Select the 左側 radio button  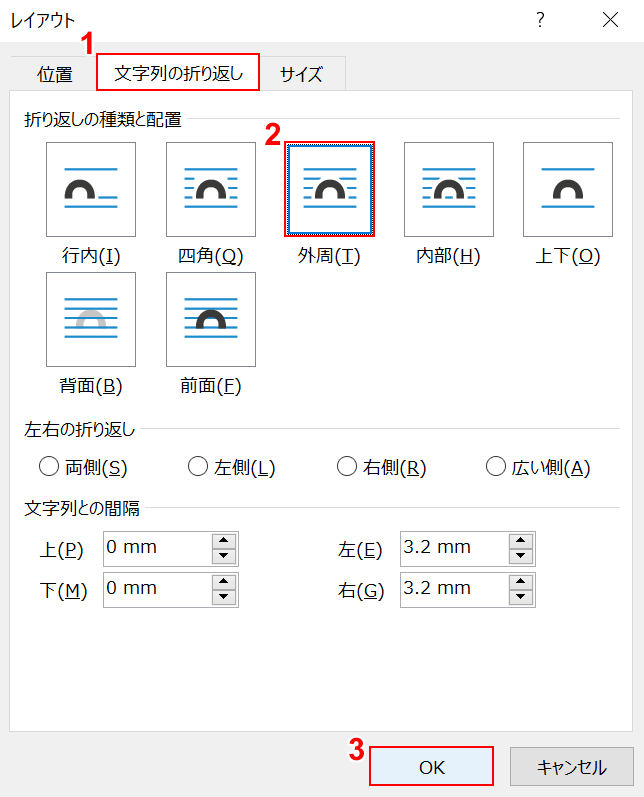coord(196,466)
